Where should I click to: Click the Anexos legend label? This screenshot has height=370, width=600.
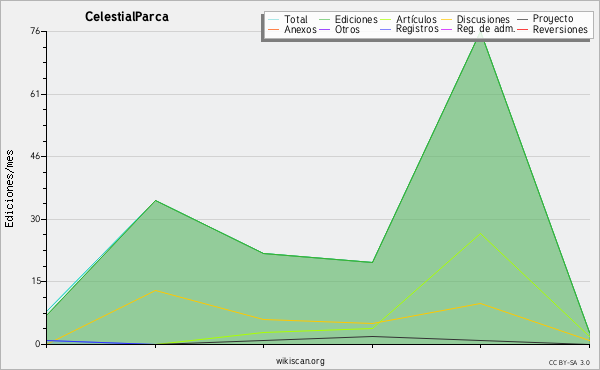(x=300, y=29)
